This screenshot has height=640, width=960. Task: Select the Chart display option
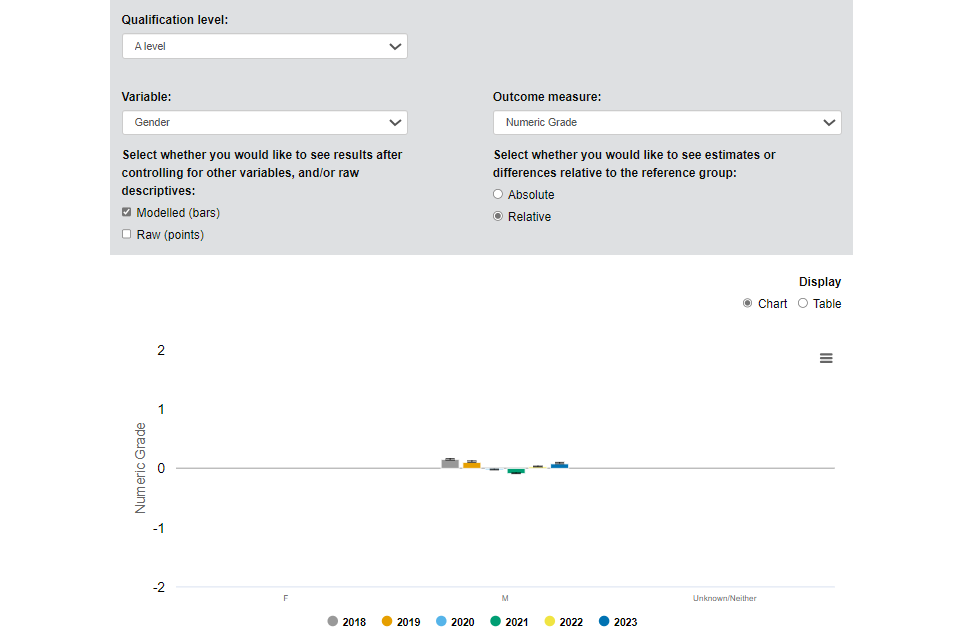tap(748, 303)
